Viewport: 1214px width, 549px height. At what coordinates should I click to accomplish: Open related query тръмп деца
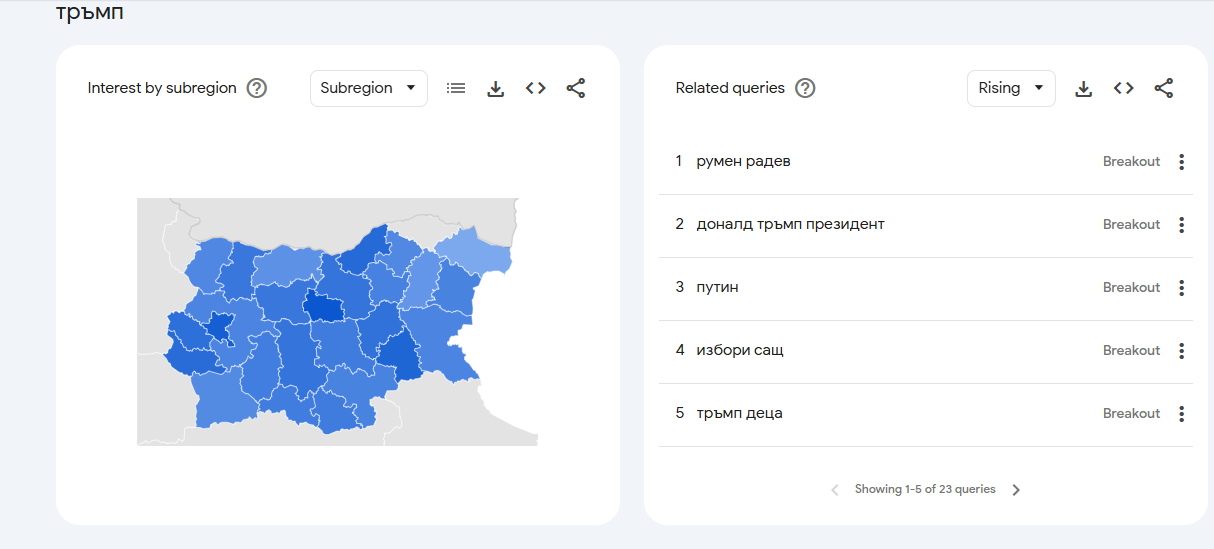coord(739,413)
